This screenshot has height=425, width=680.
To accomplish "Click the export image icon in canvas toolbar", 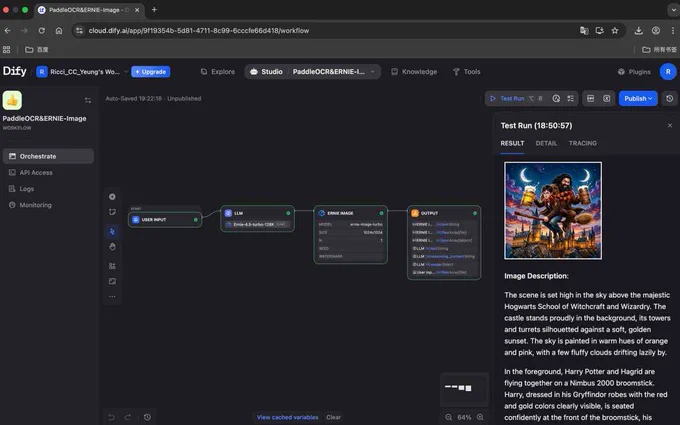I will tap(112, 281).
